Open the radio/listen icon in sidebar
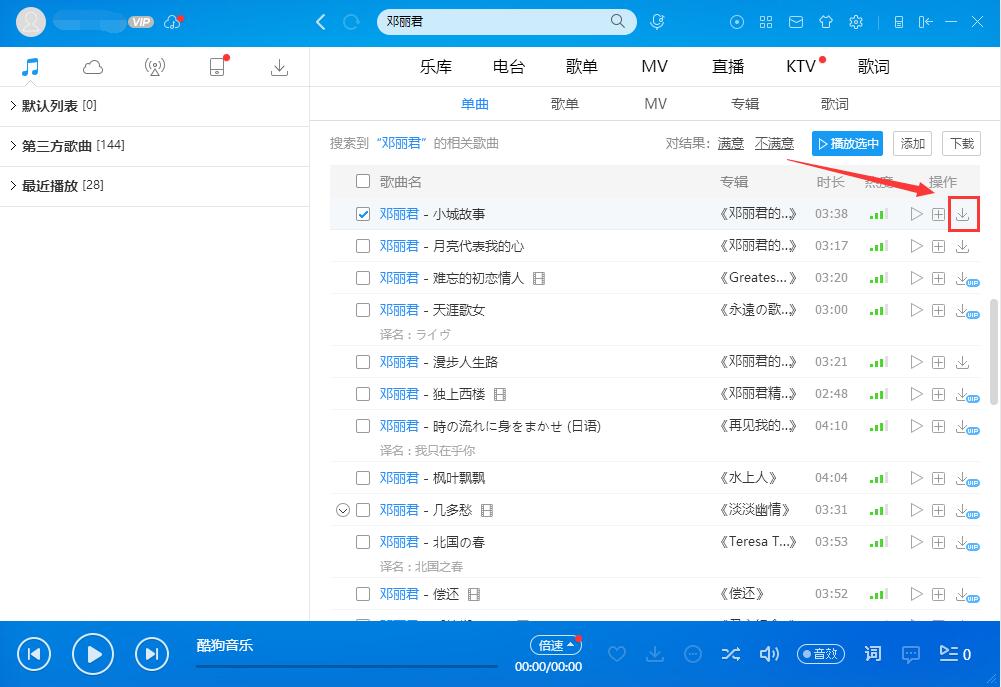This screenshot has width=1001, height=687. point(155,66)
